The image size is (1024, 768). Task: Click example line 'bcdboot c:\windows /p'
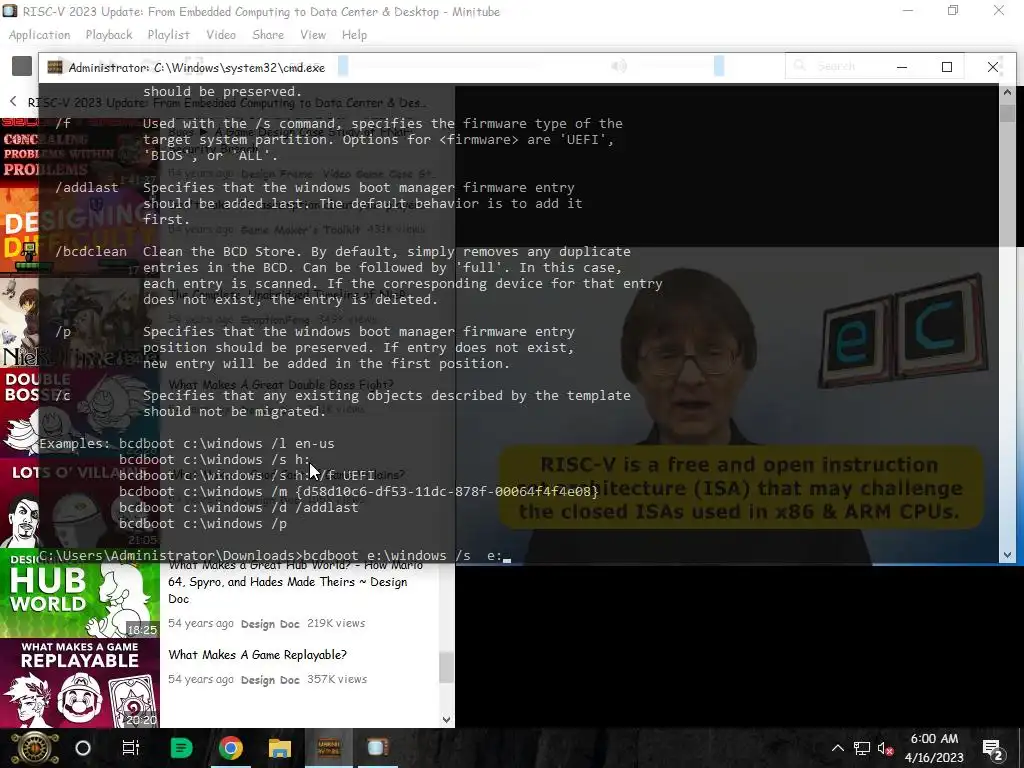point(202,524)
